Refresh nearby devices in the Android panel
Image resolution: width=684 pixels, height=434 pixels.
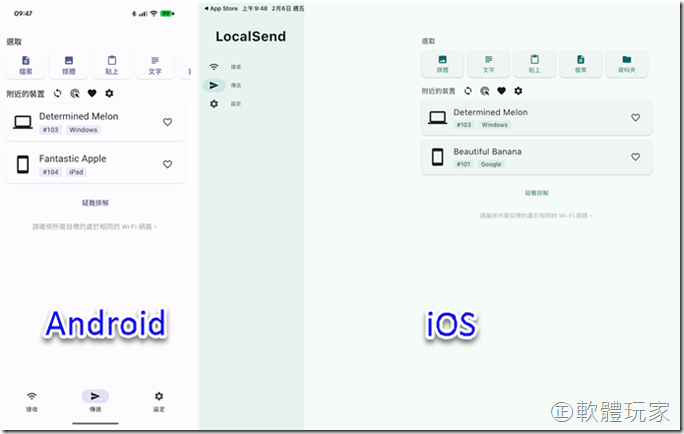click(58, 93)
